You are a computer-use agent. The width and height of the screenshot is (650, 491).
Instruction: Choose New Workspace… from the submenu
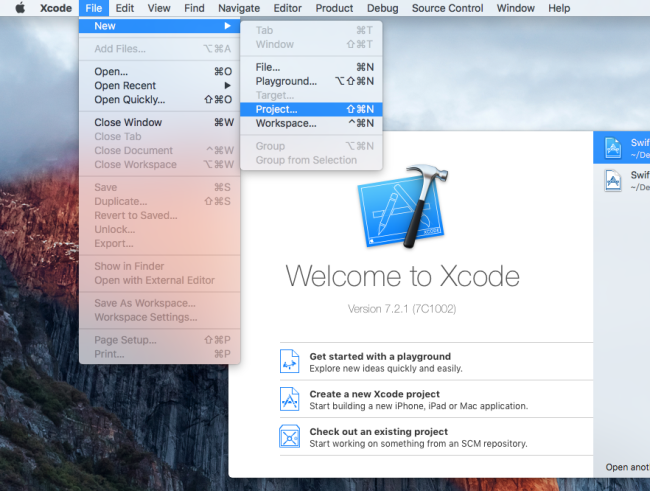311,123
